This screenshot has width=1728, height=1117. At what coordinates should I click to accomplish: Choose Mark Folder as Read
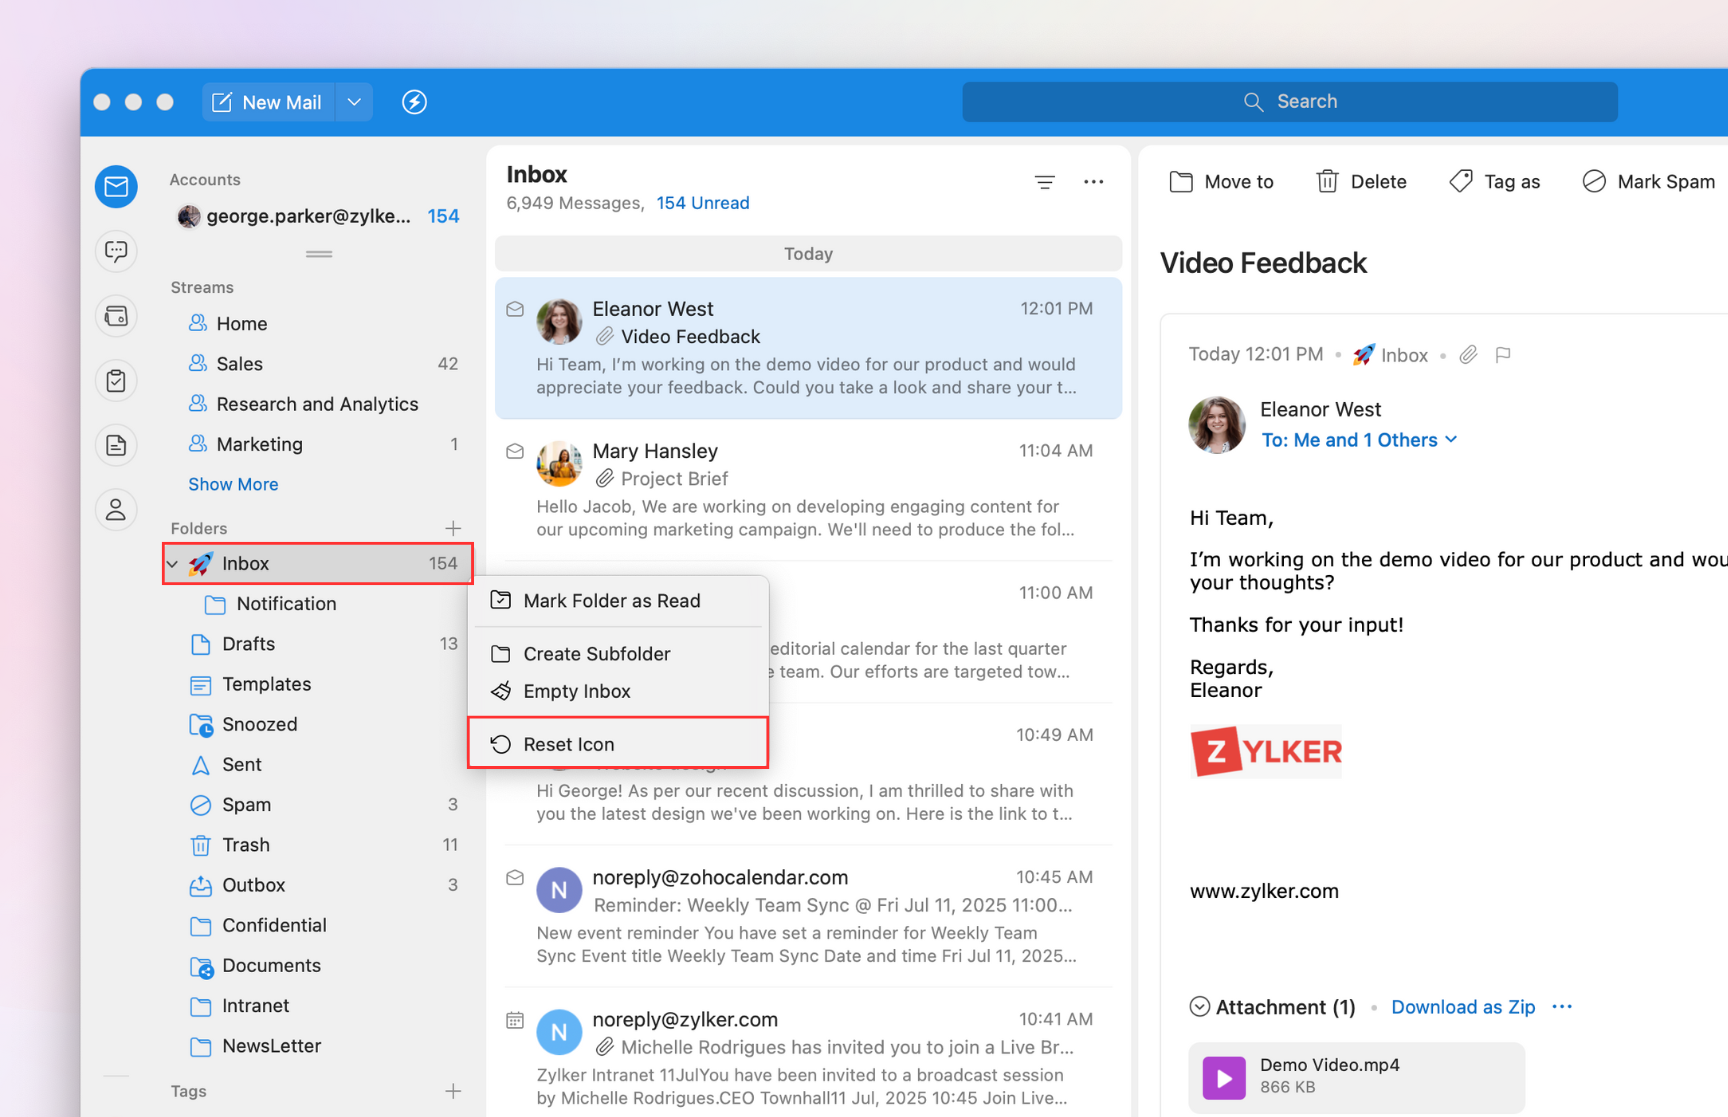611,601
